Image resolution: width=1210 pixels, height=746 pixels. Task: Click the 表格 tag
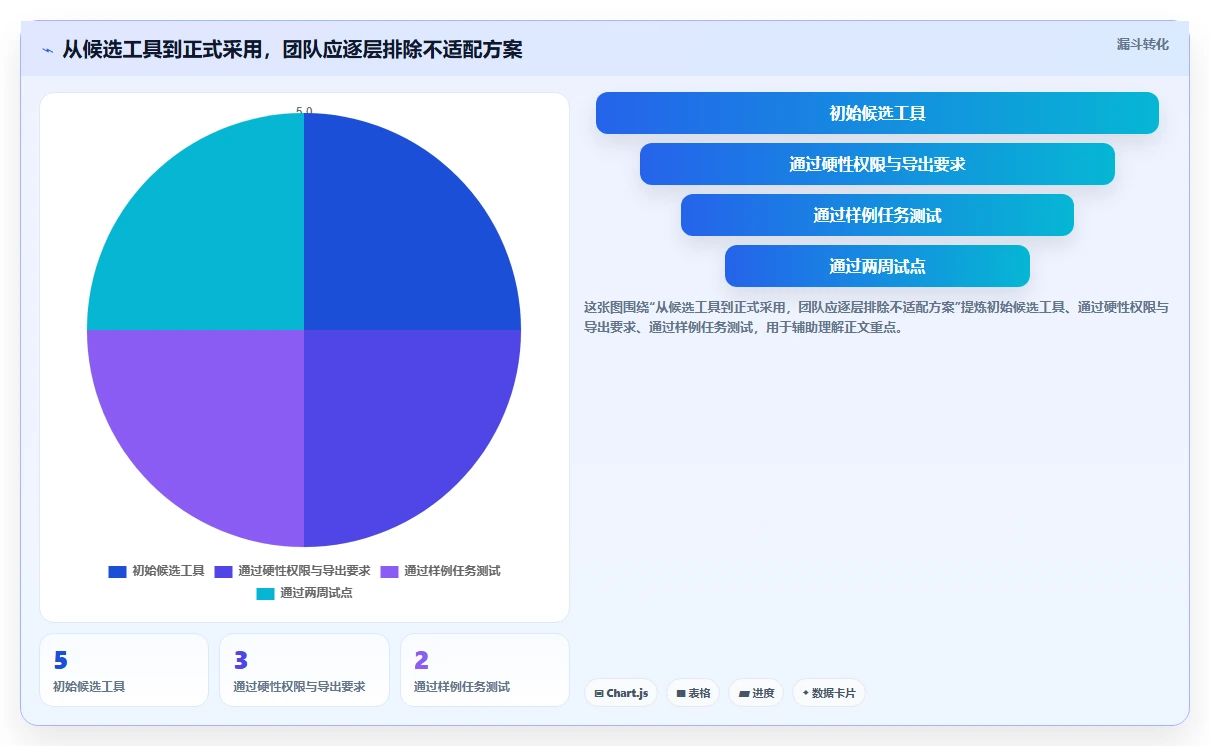[693, 693]
